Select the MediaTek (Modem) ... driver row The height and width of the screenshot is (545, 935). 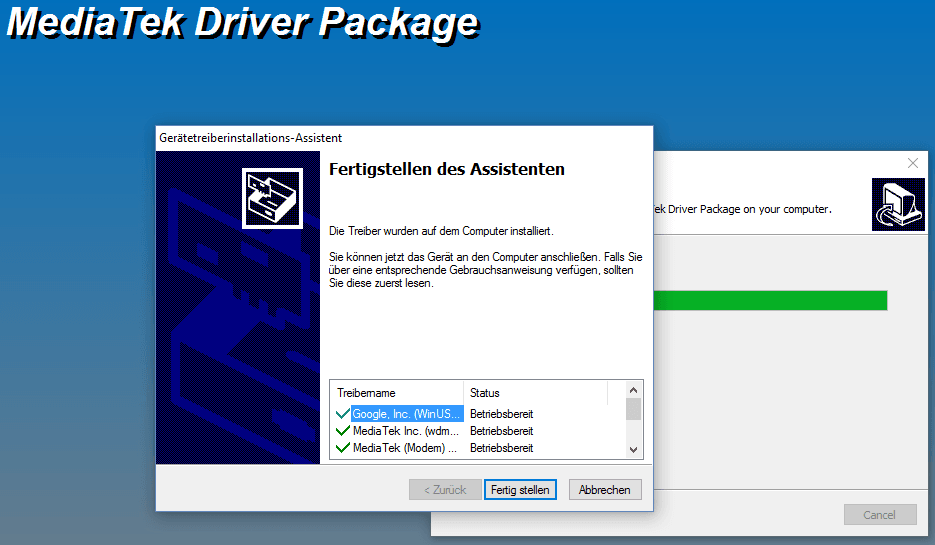[x=404, y=448]
